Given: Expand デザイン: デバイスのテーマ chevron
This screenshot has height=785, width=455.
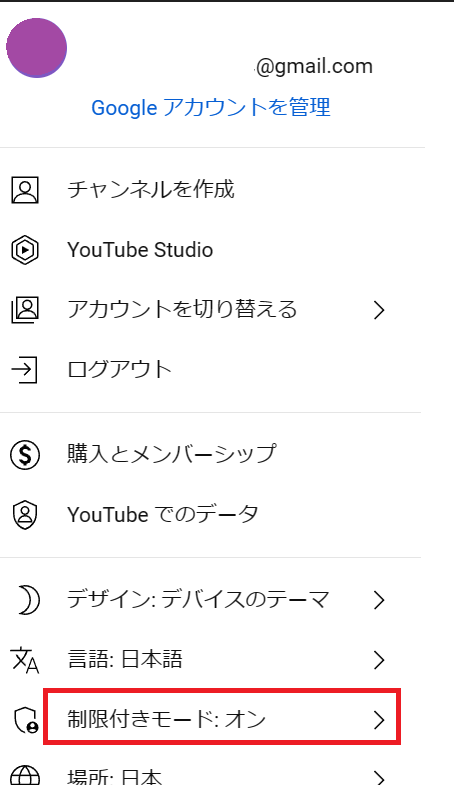Looking at the screenshot, I should [379, 600].
